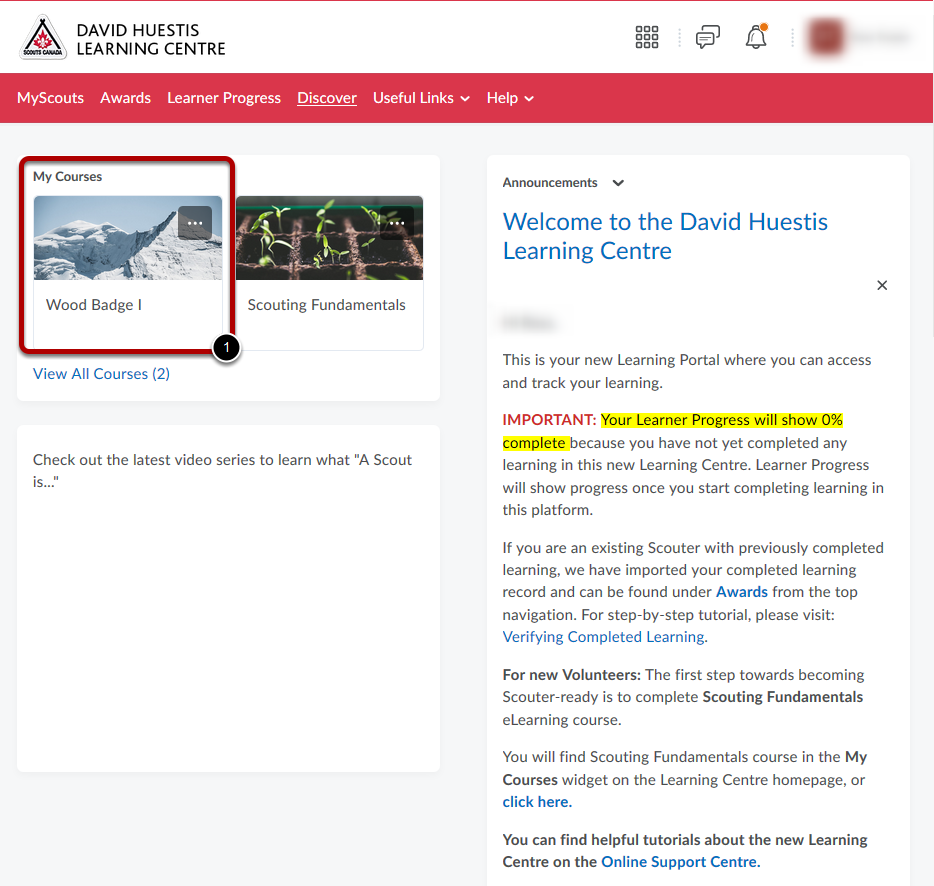Open the Scouting Fundamentals course image
Viewport: 934px width, 886px height.
tap(329, 238)
